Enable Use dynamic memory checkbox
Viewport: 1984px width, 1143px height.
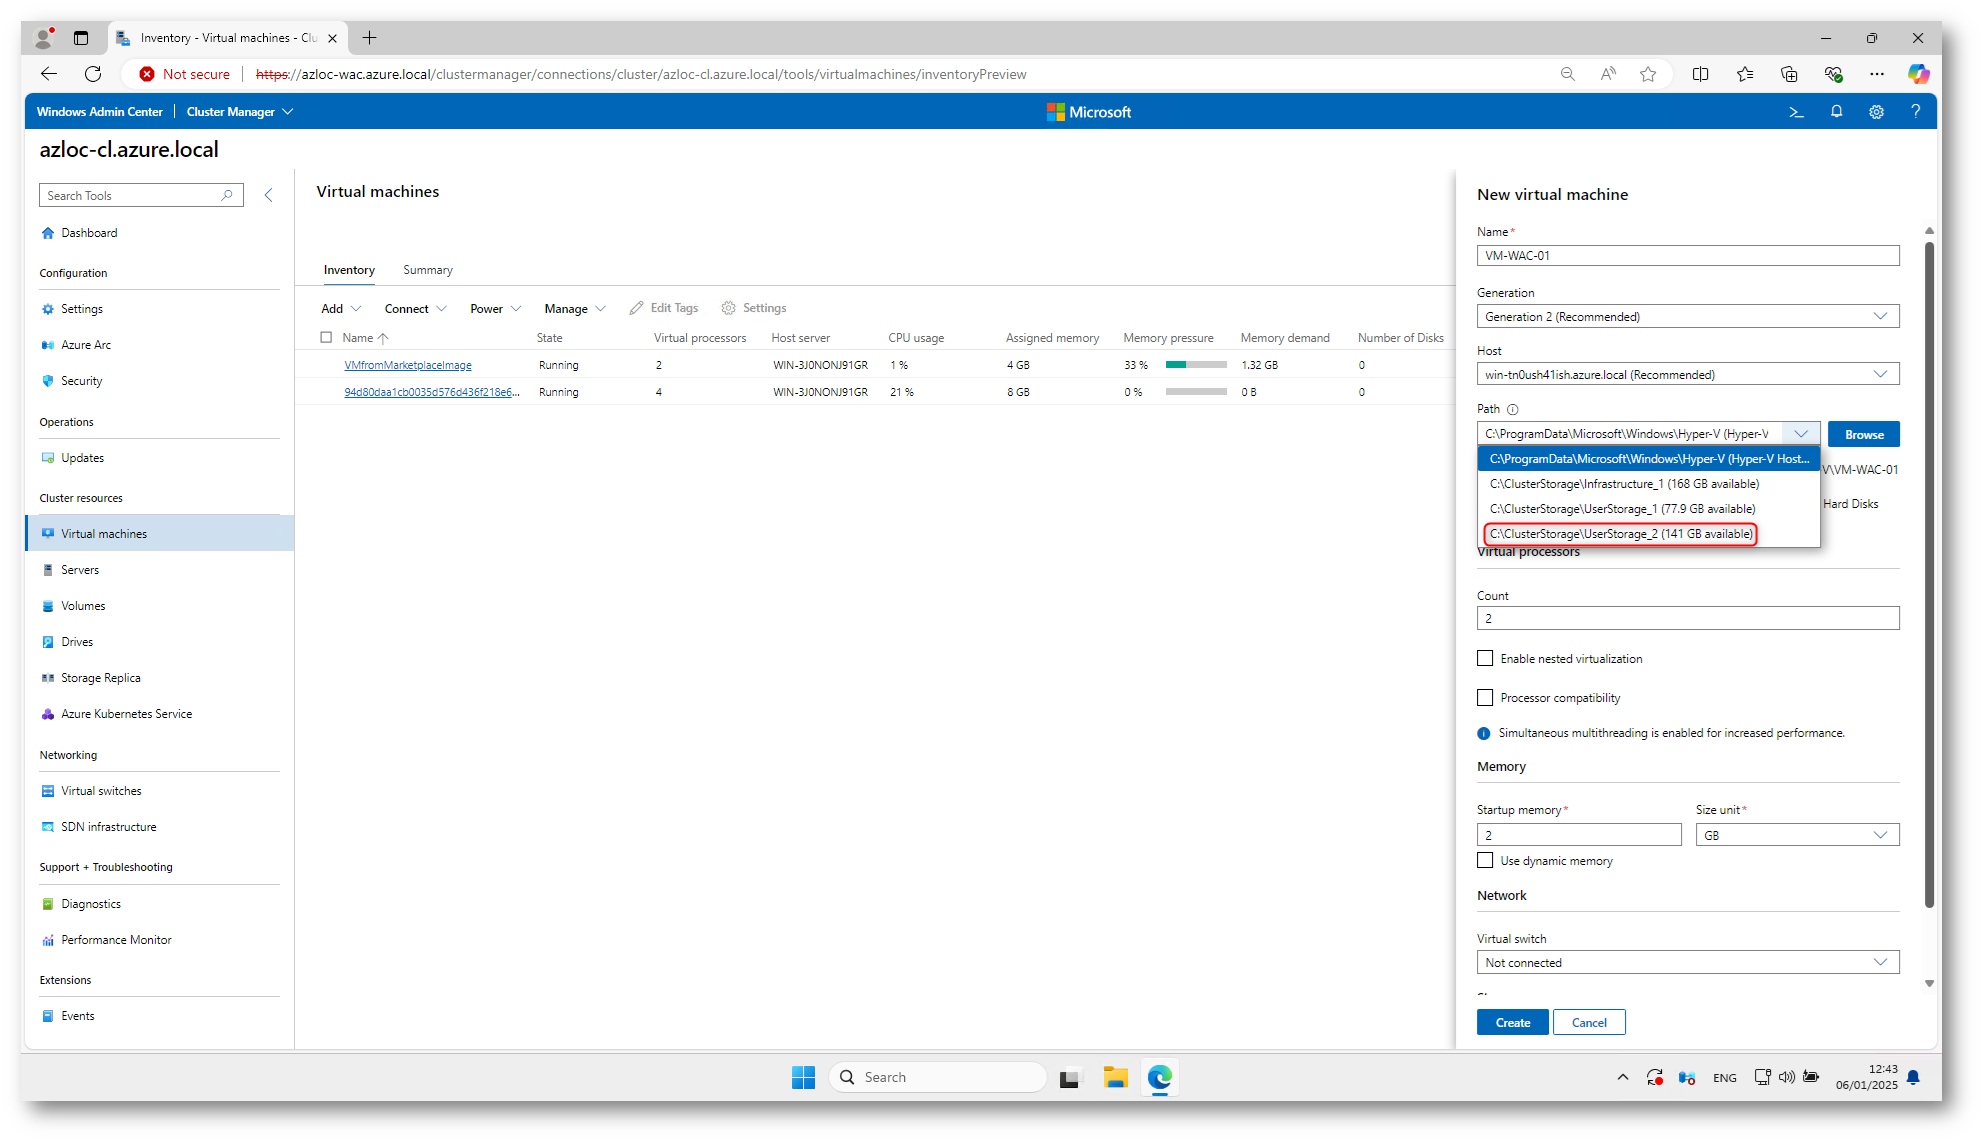pos(1485,860)
